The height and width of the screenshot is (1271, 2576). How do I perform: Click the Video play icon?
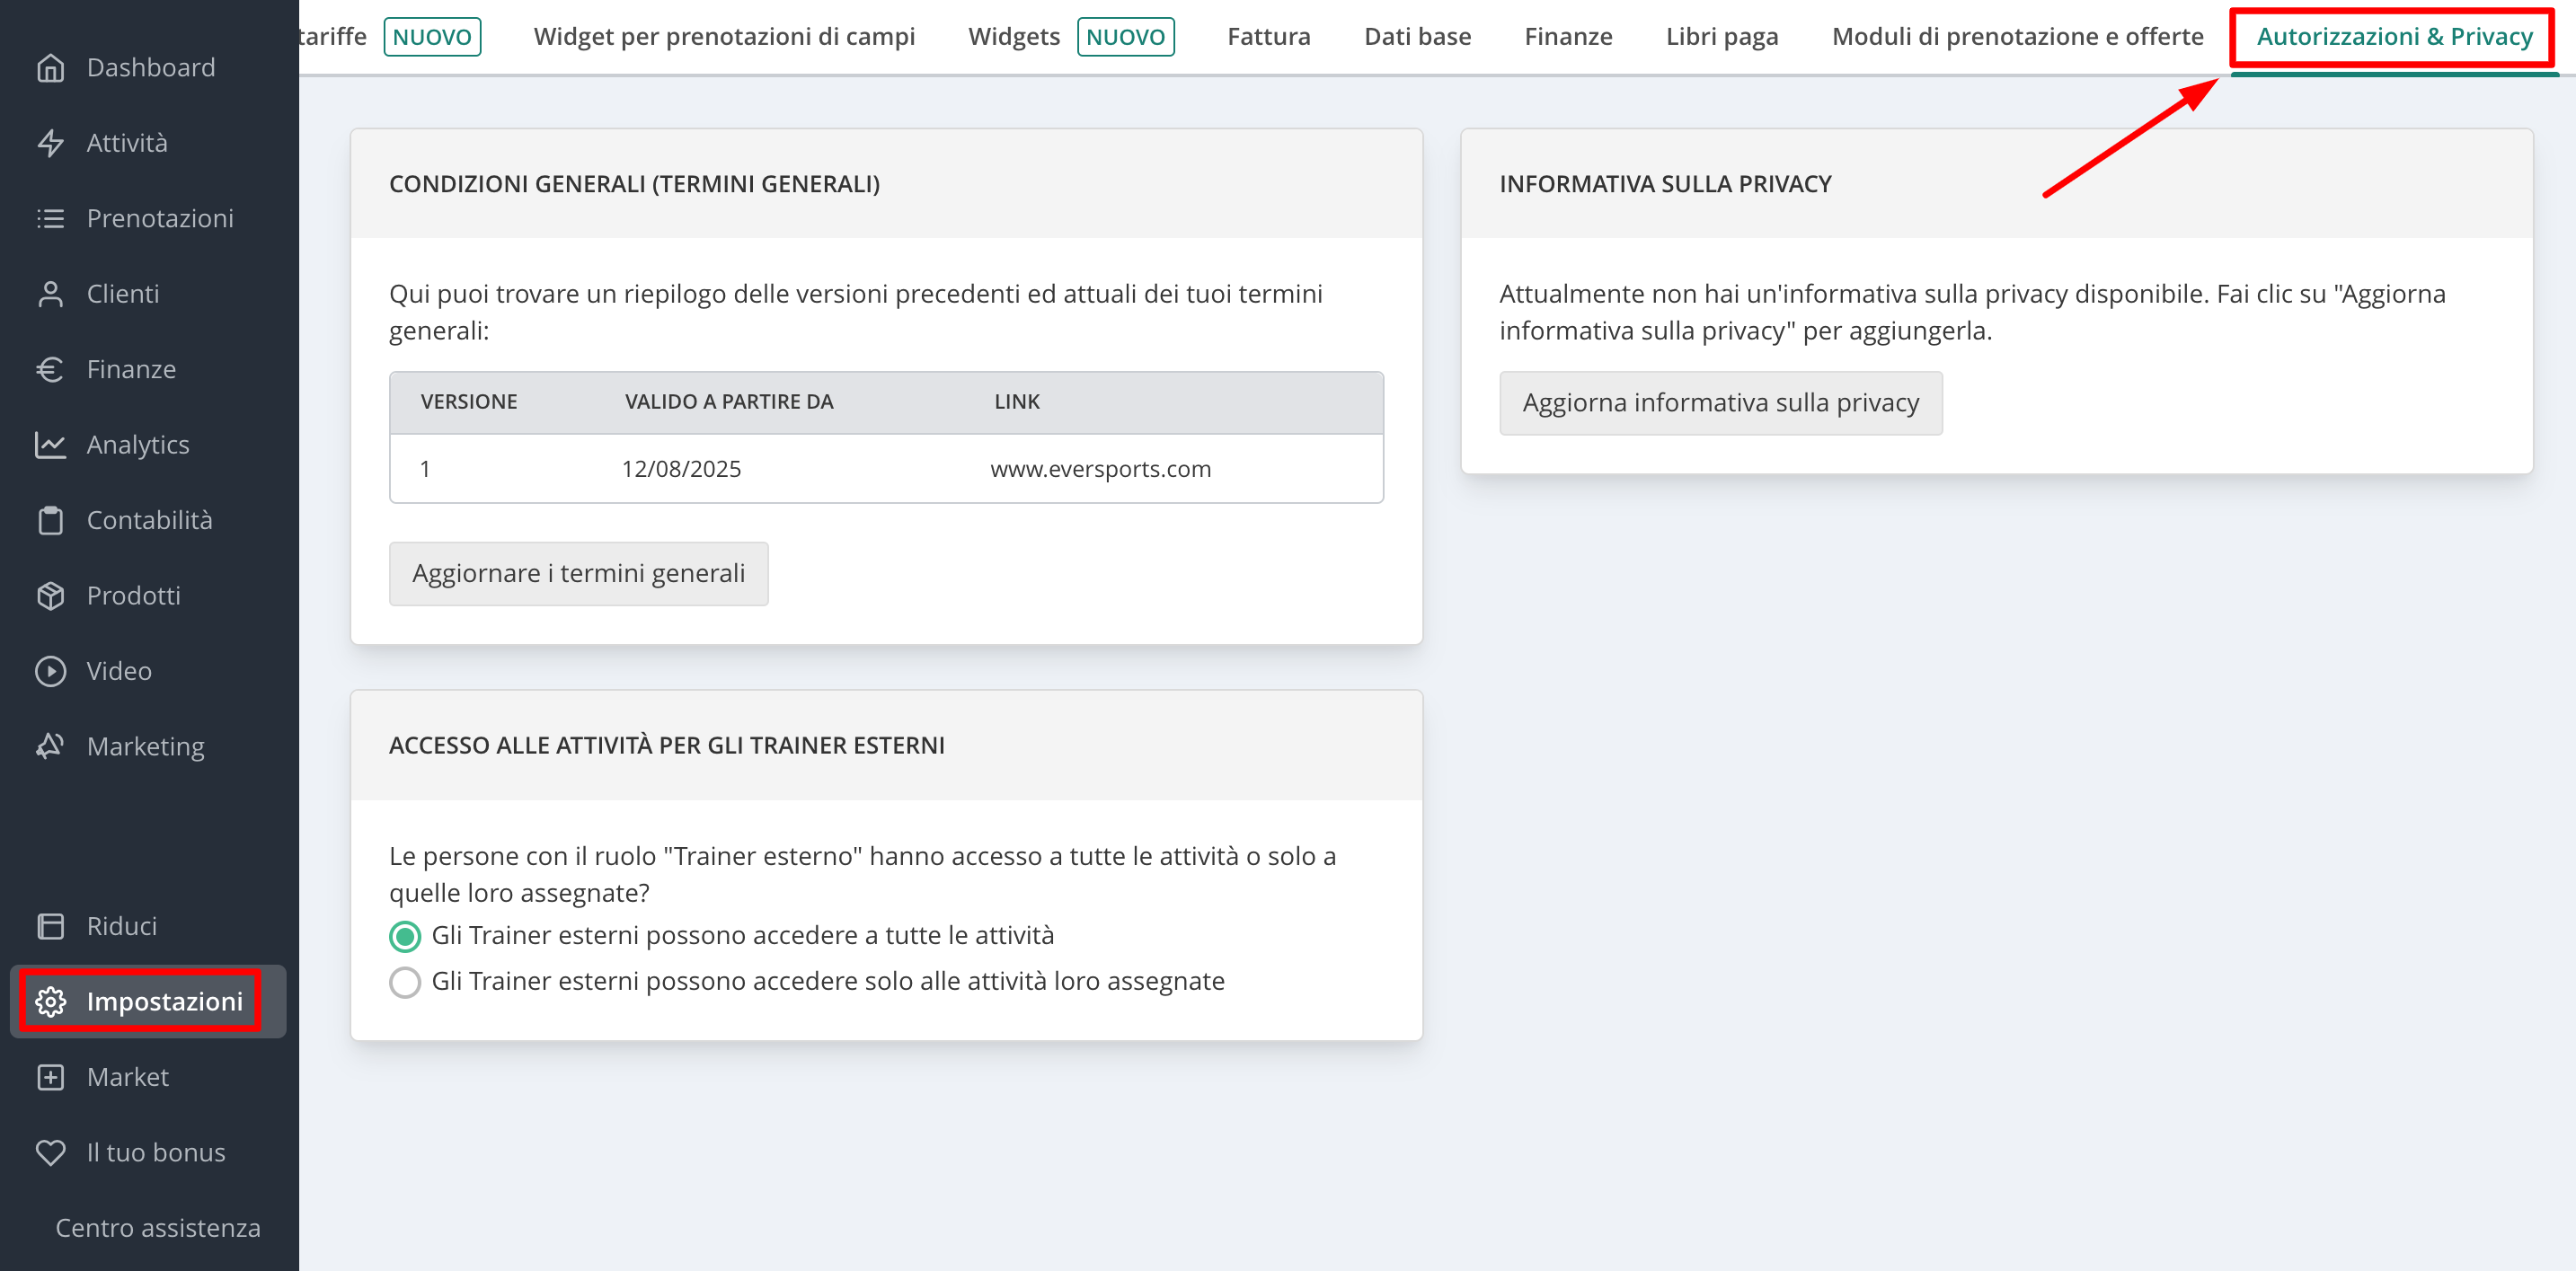click(50, 671)
